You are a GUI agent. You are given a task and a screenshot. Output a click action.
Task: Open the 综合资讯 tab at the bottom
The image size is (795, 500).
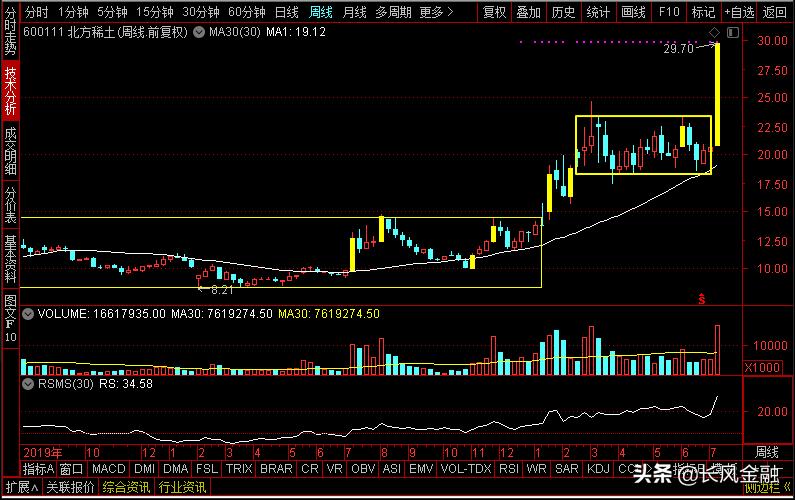point(126,487)
